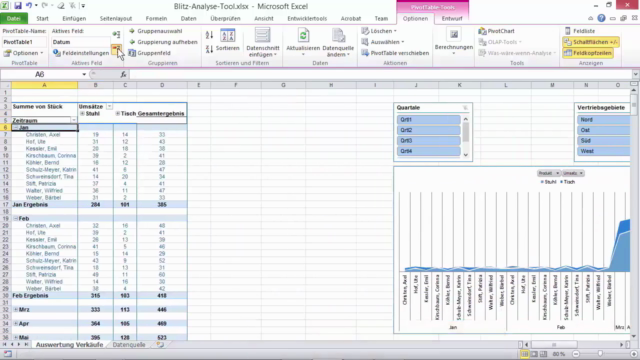Image resolution: width=640 pixels, height=360 pixels.
Task: Collapse the Feb group
Action: tap(16, 219)
